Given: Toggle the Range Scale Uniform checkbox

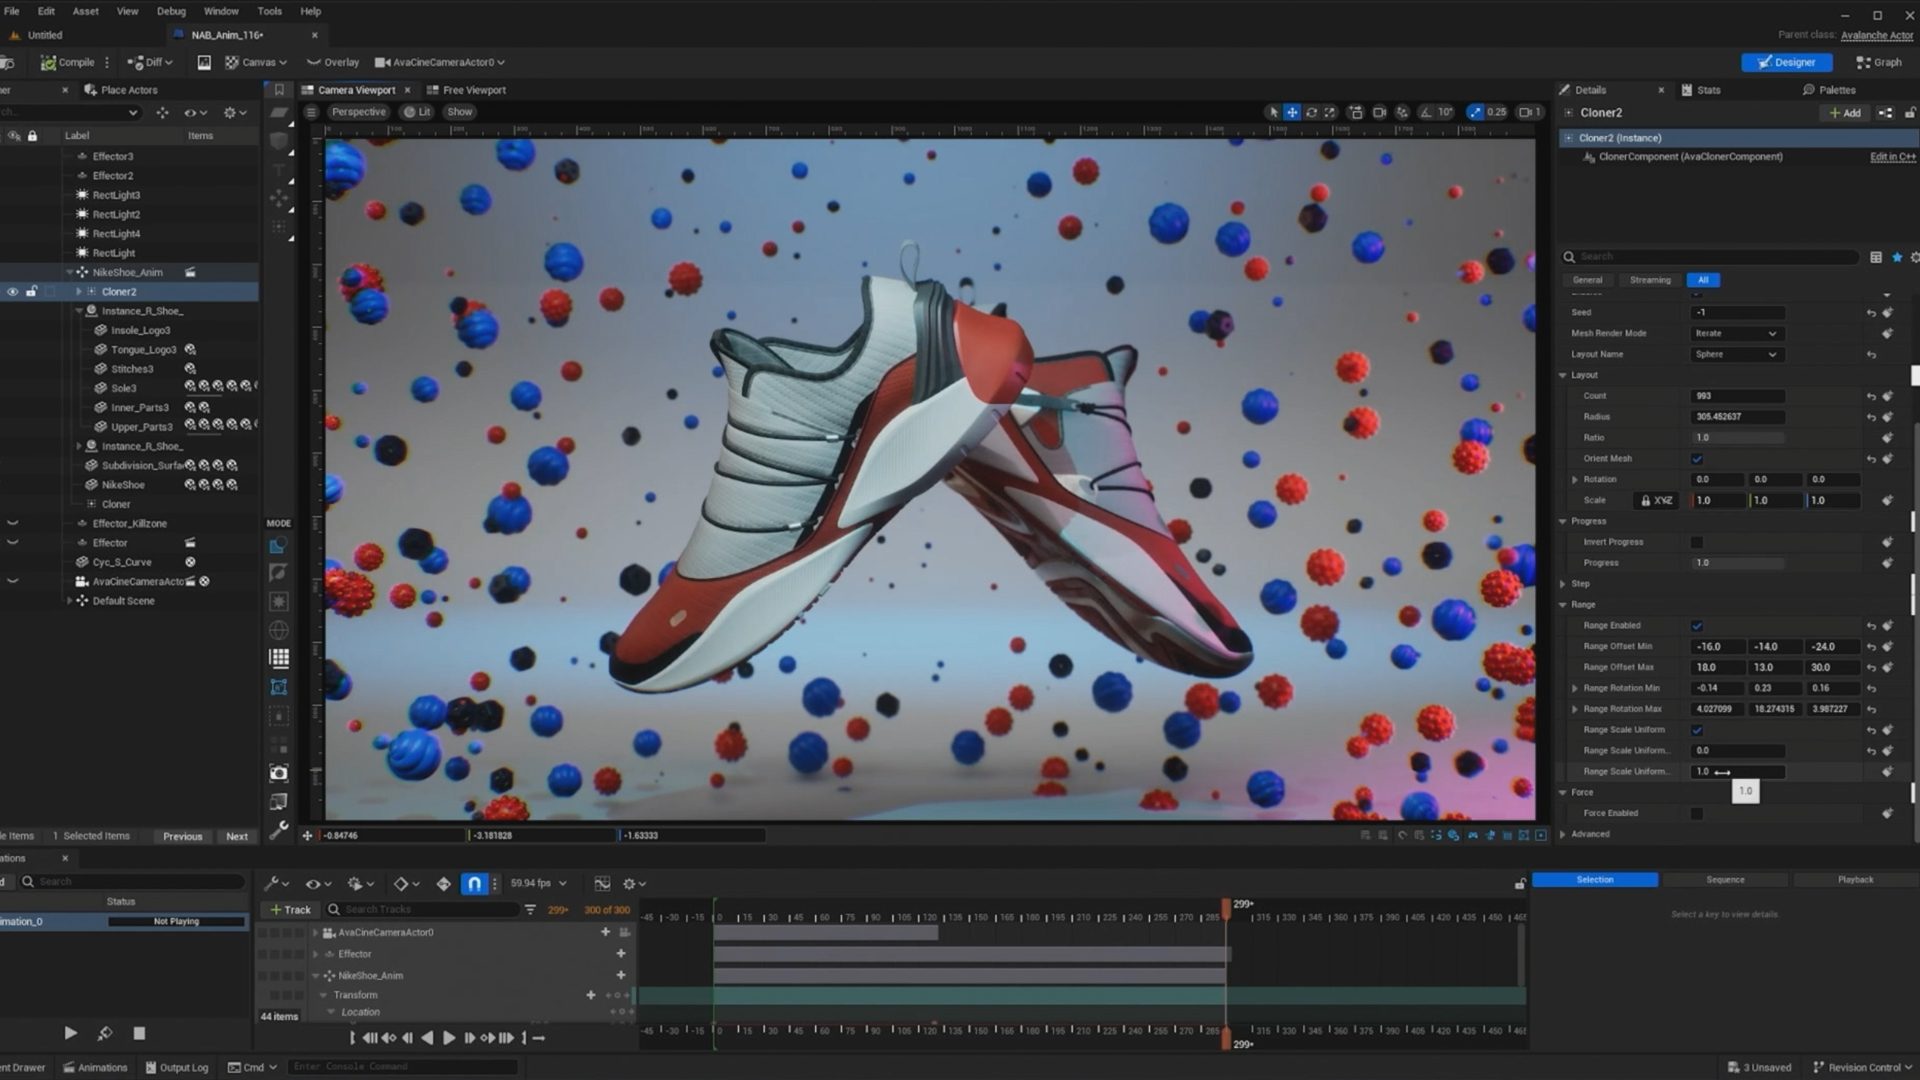Looking at the screenshot, I should point(1697,730).
